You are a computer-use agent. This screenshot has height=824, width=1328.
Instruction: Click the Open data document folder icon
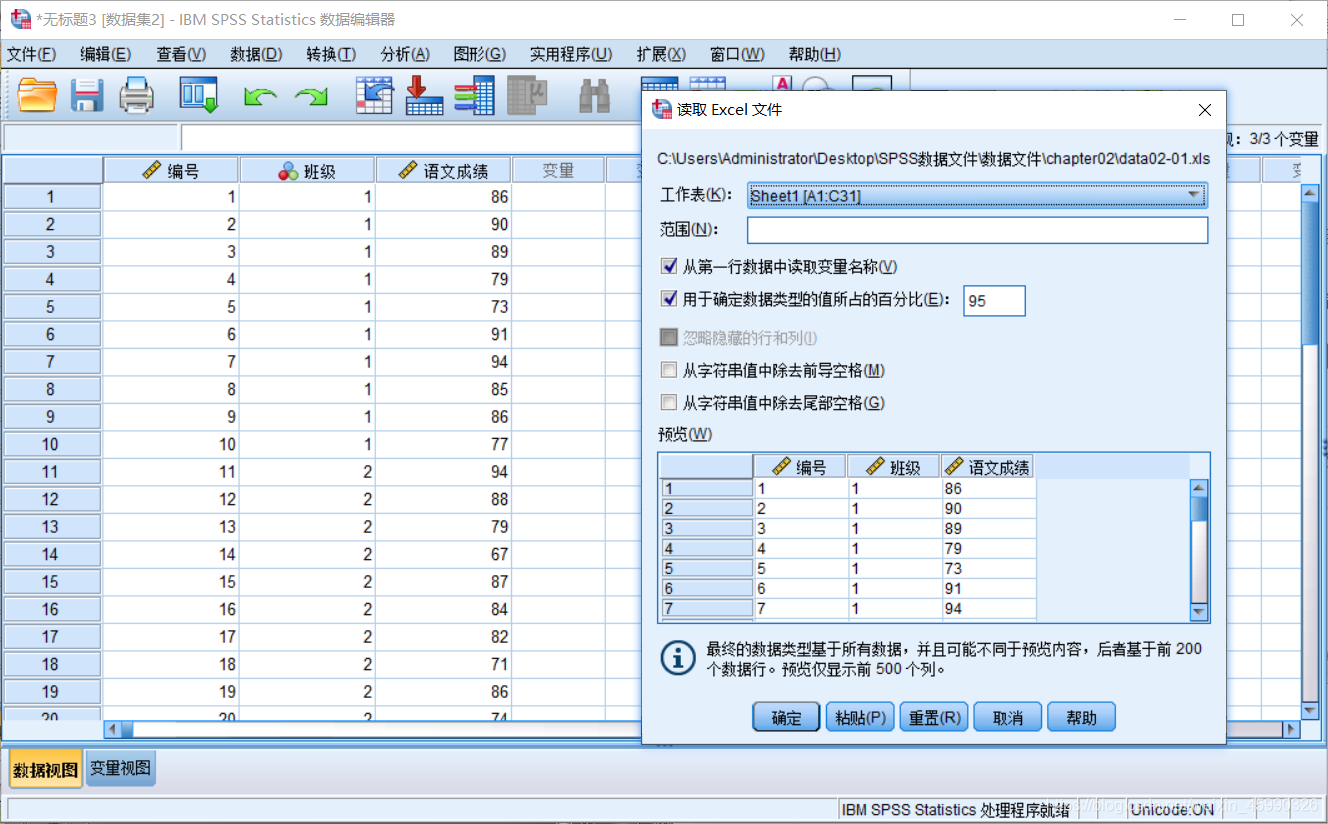(38, 95)
